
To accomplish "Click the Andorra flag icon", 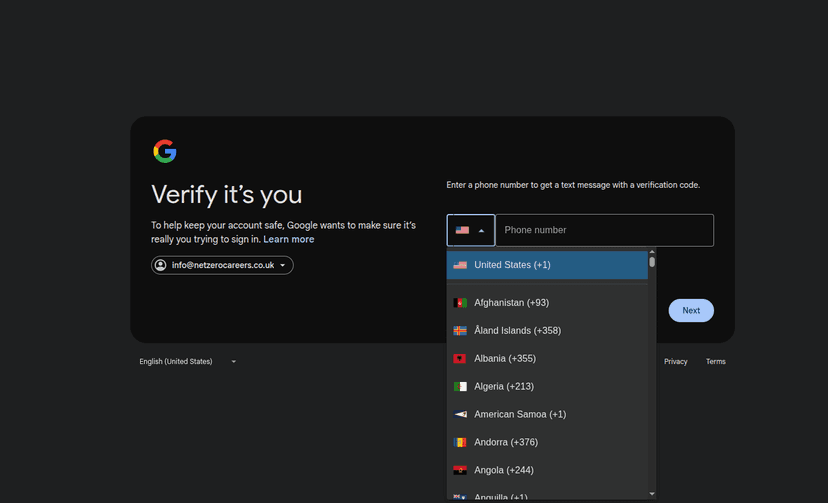I will pos(460,443).
